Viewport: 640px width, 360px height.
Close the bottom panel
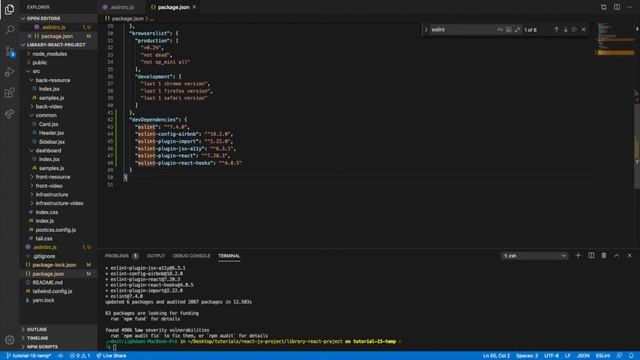[x=629, y=256]
